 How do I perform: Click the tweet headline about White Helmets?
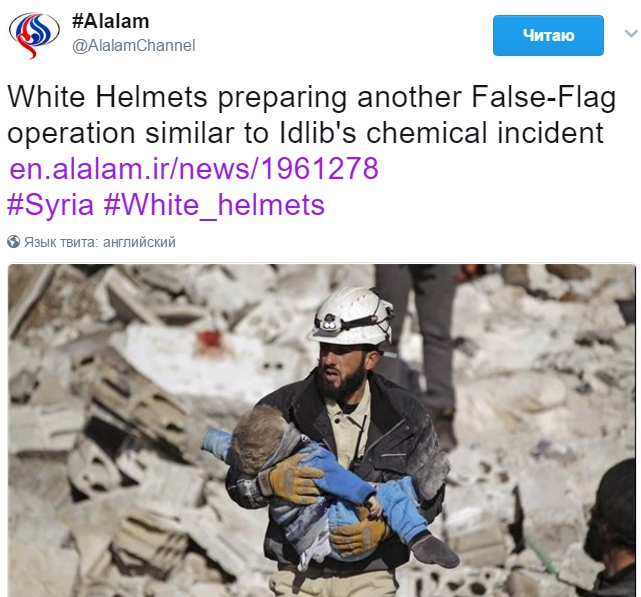pyautogui.click(x=312, y=115)
